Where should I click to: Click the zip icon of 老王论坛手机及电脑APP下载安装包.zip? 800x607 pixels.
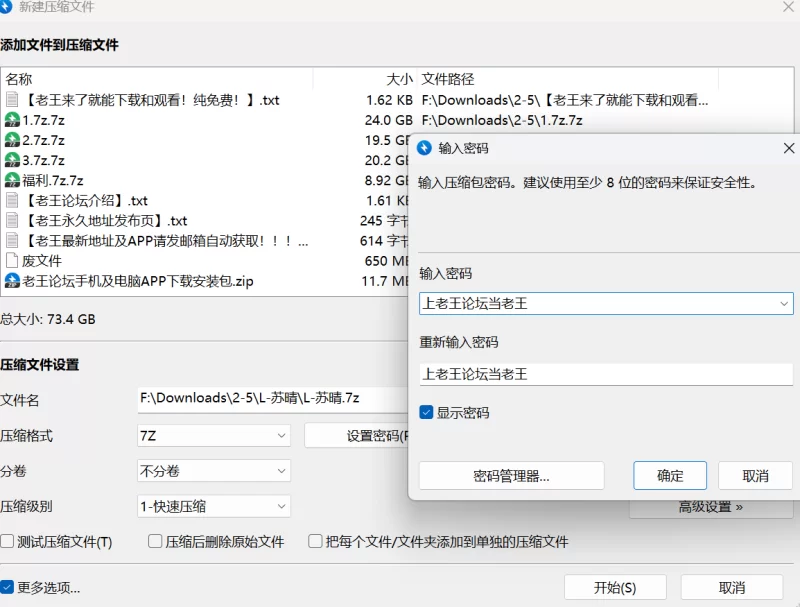[12, 281]
